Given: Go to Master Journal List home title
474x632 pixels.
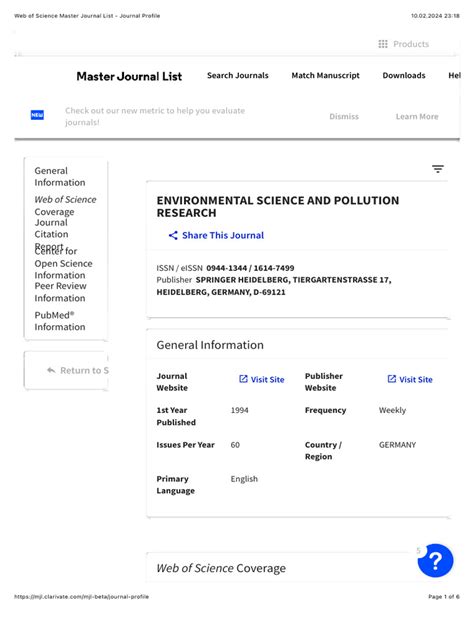Looking at the screenshot, I should click(x=129, y=76).
